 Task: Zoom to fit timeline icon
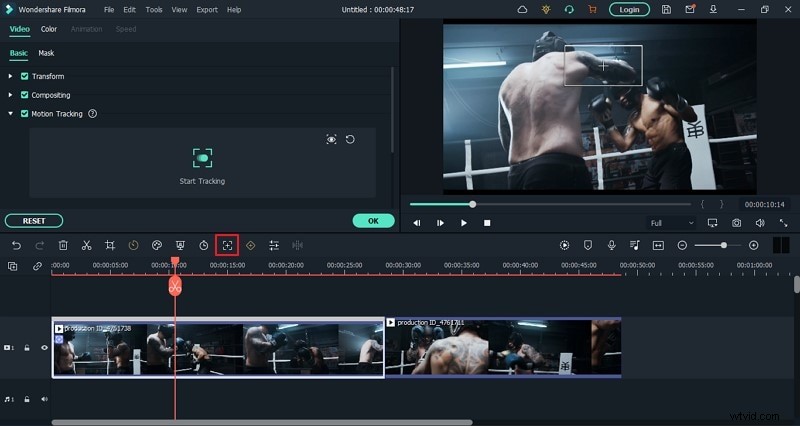point(658,245)
